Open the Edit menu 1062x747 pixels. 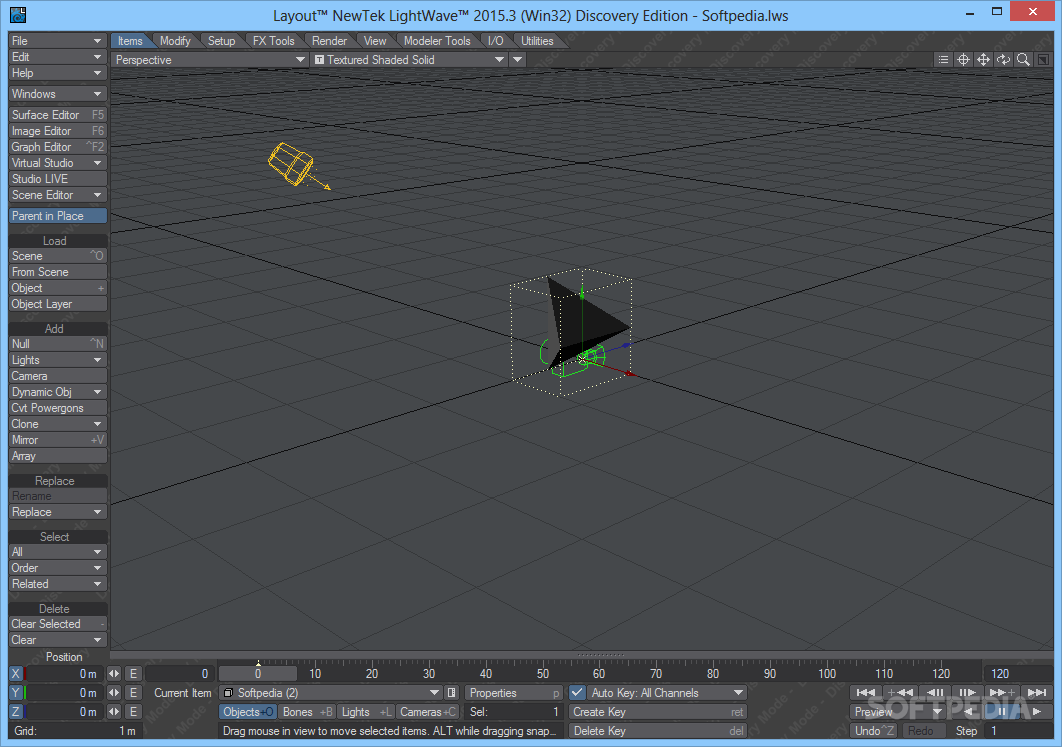58,57
